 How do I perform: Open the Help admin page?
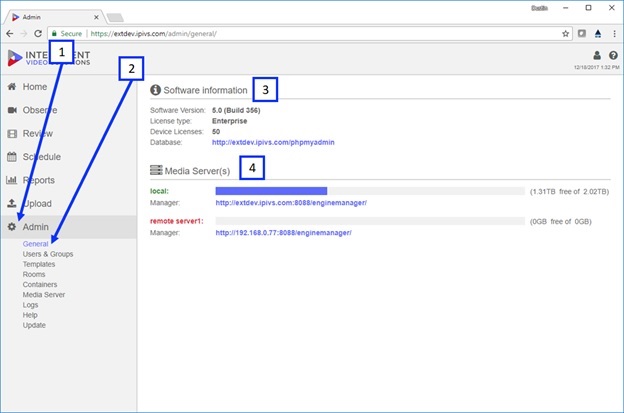coord(30,315)
